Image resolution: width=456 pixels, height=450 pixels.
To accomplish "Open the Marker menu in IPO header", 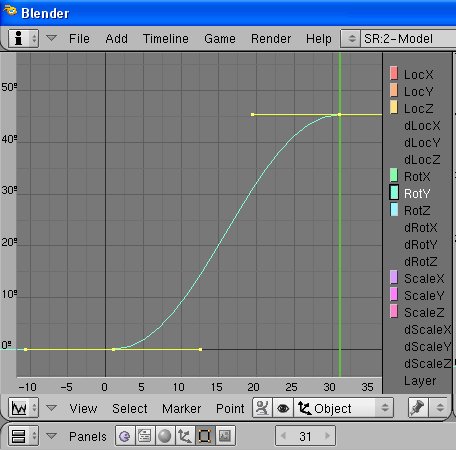I will (x=181, y=408).
